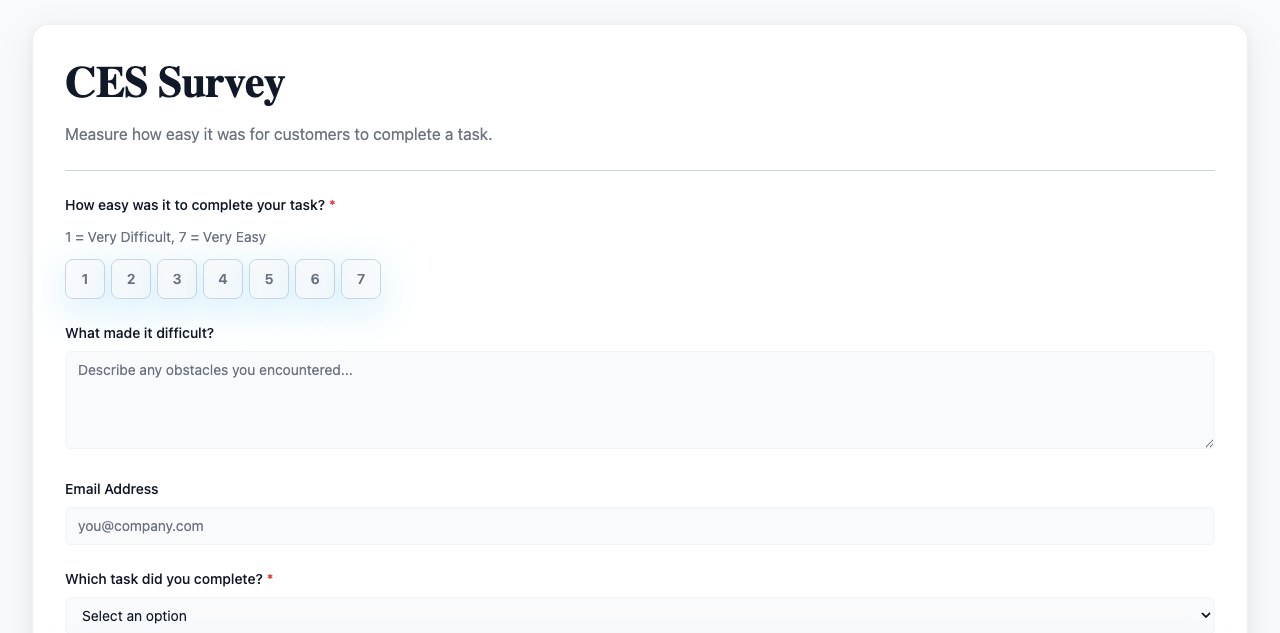Screen dimensions: 1280x633
Task: Choose rating 5 on the ease scale
Action: pyautogui.click(x=269, y=279)
